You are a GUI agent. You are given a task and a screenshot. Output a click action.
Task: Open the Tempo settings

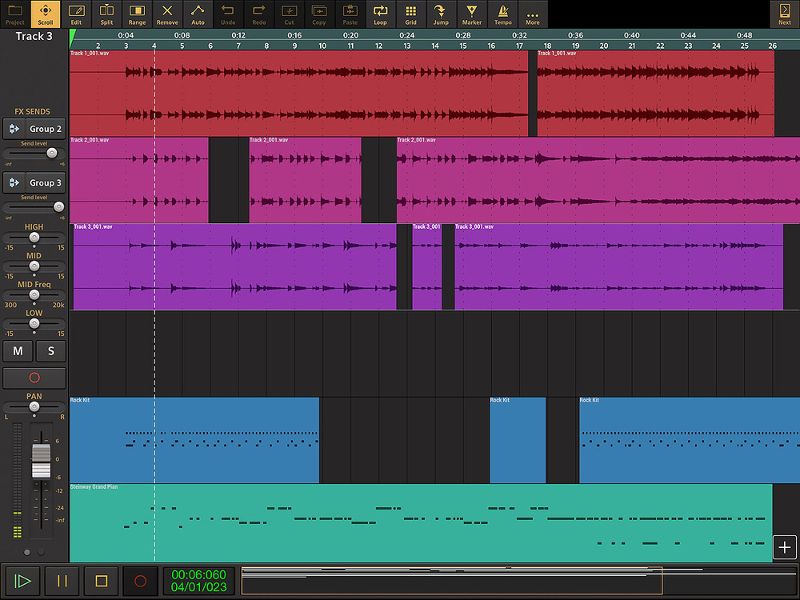coord(501,13)
